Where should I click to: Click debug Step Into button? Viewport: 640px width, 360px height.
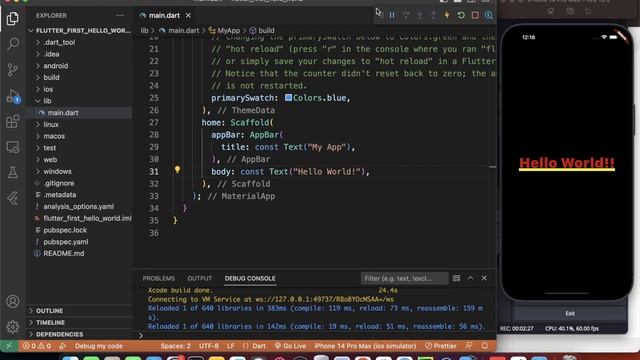click(420, 15)
